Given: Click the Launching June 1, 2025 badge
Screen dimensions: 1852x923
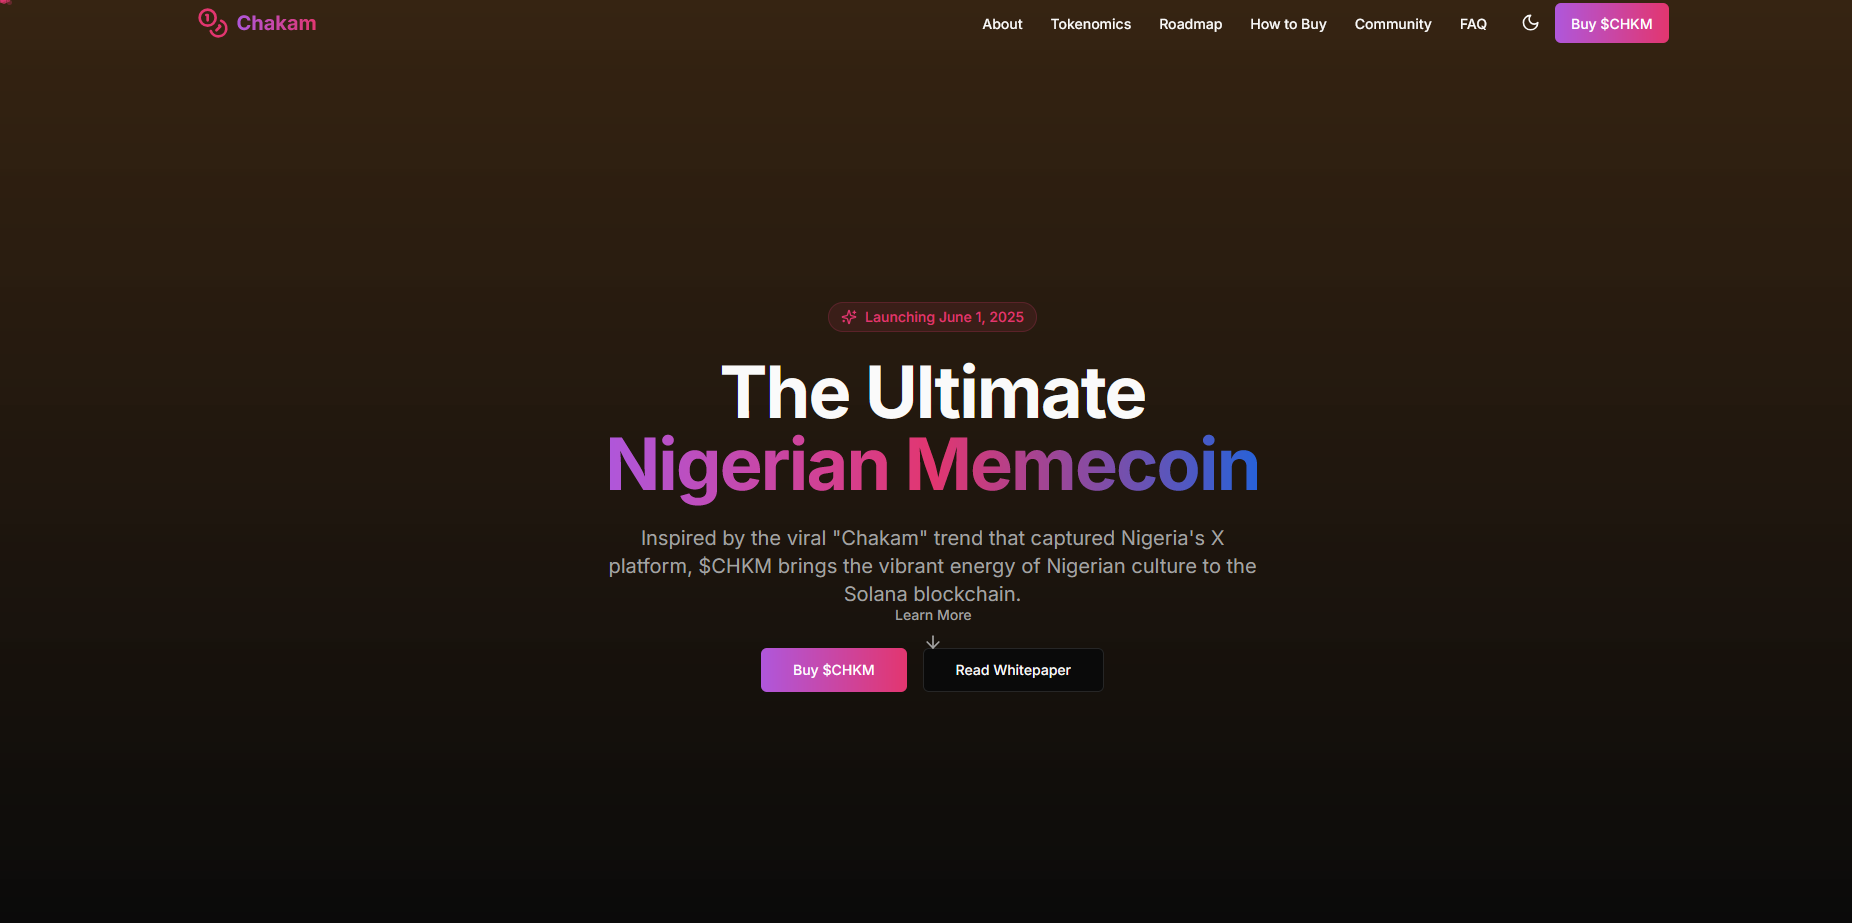Looking at the screenshot, I should 932,317.
